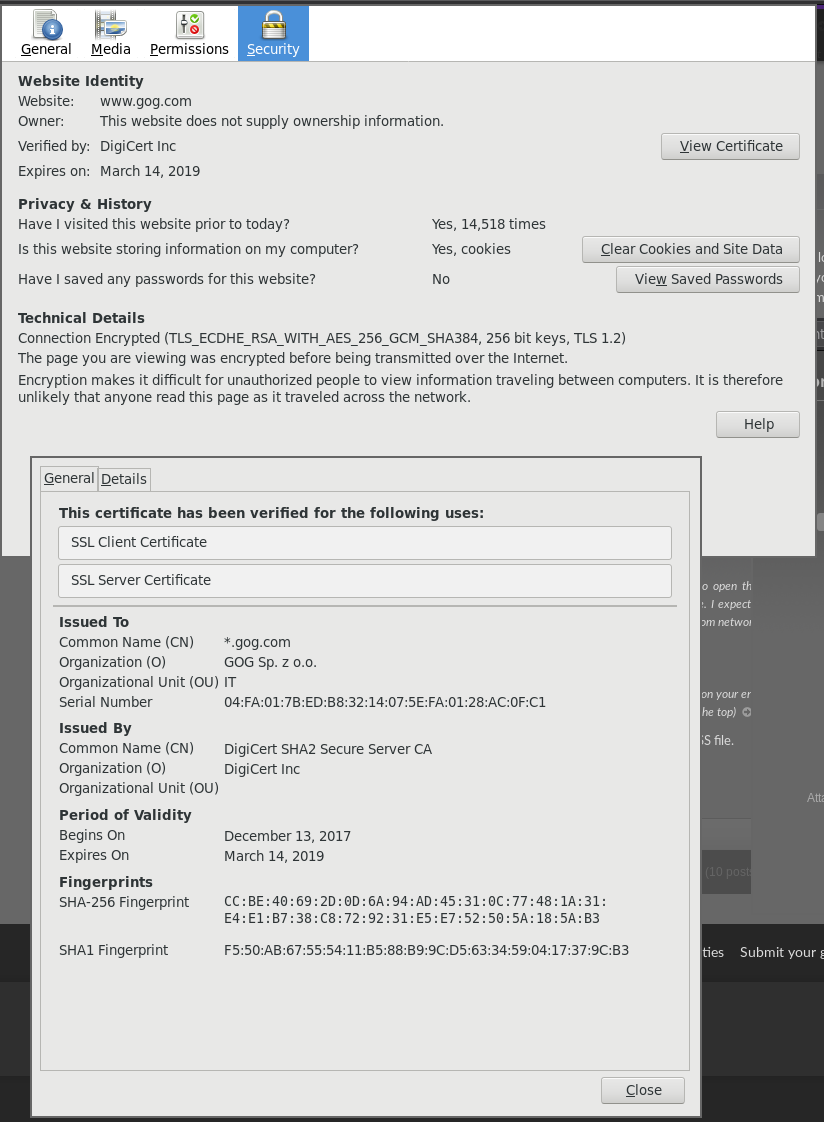Switch to certificate Details tab
824x1122 pixels.
pos(124,479)
